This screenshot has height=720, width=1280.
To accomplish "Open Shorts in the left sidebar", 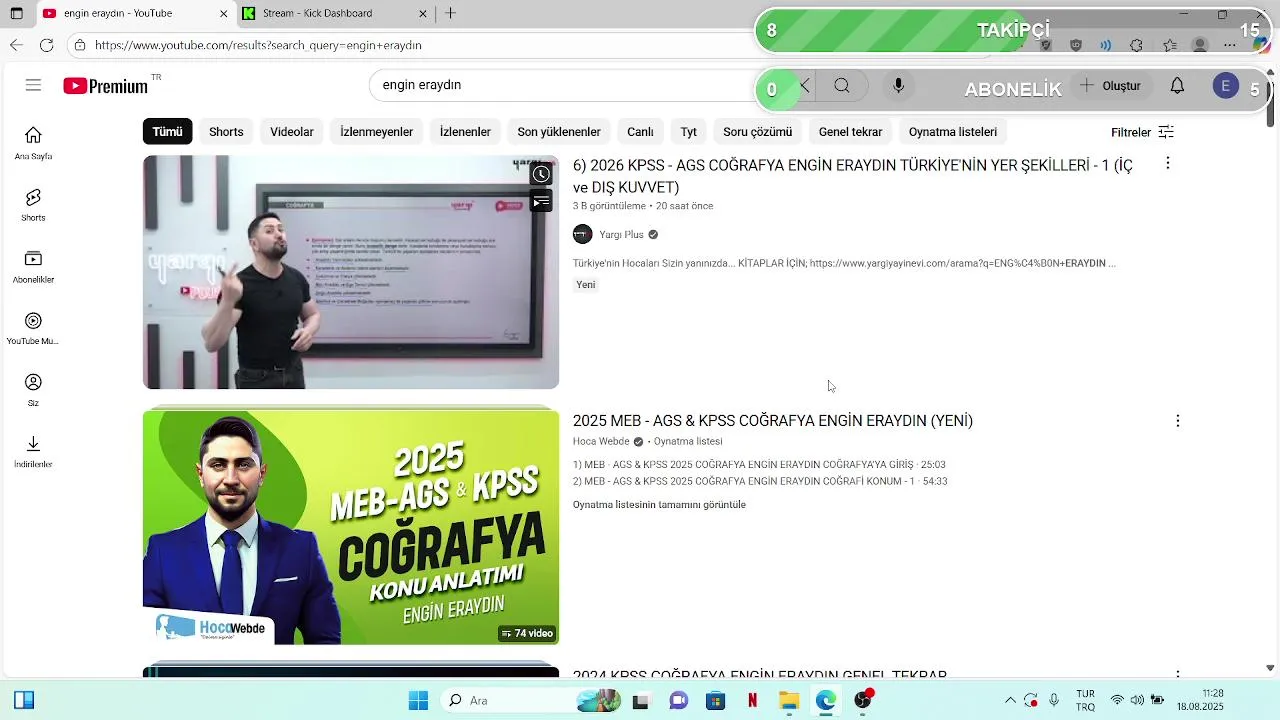I will (33, 205).
